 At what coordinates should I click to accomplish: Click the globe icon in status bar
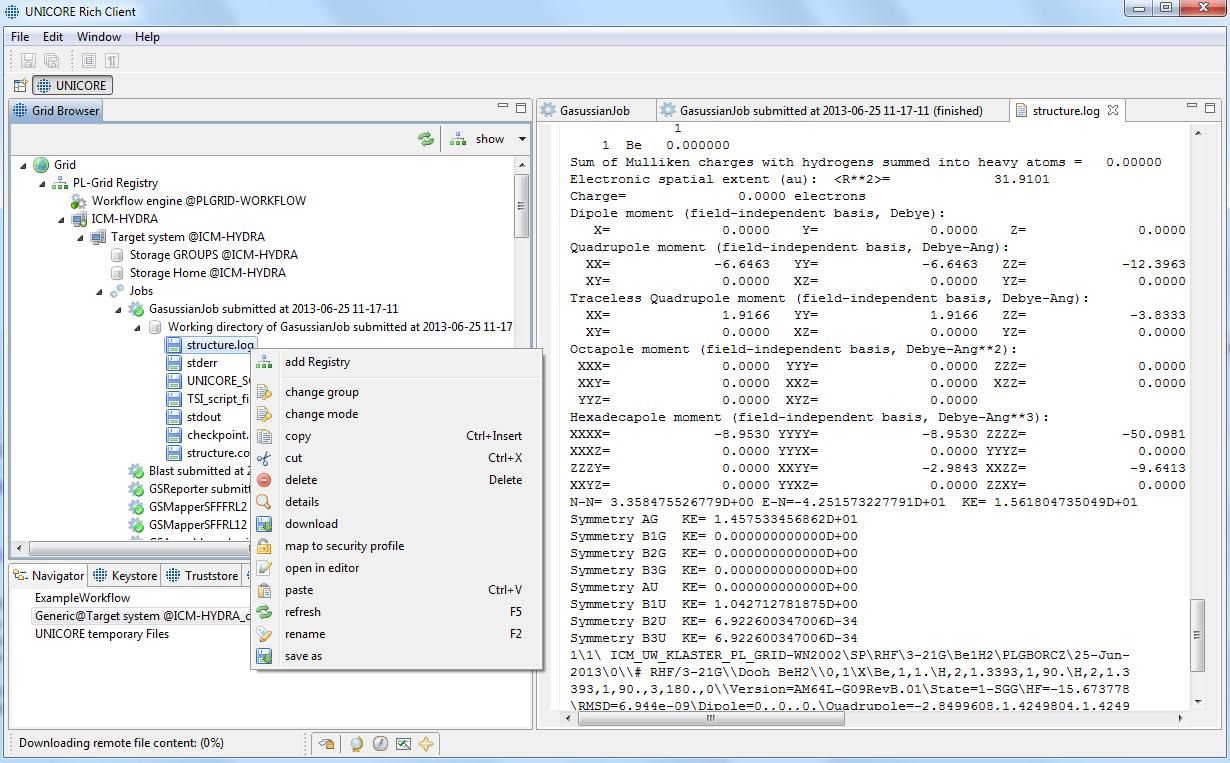[356, 744]
